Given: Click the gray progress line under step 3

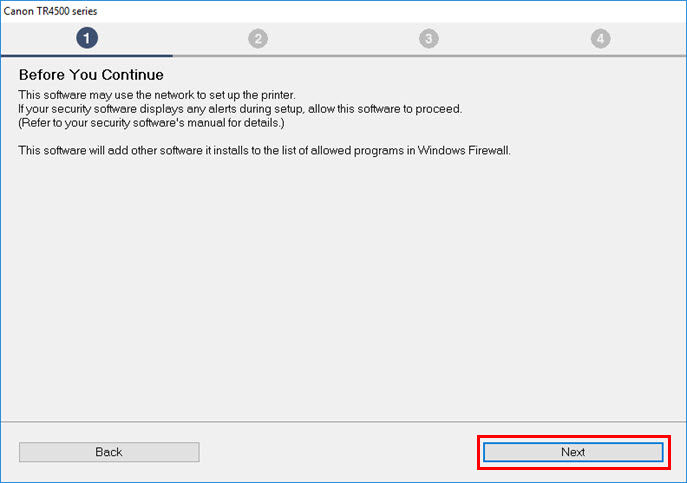Looking at the screenshot, I should click(428, 56).
